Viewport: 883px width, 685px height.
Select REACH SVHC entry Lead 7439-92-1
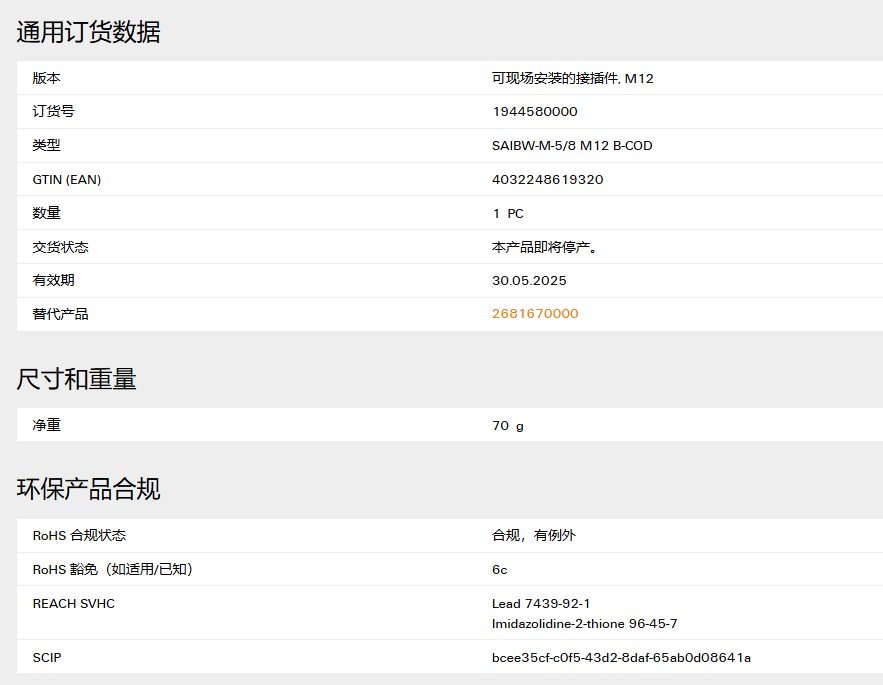pyautogui.click(x=541, y=604)
